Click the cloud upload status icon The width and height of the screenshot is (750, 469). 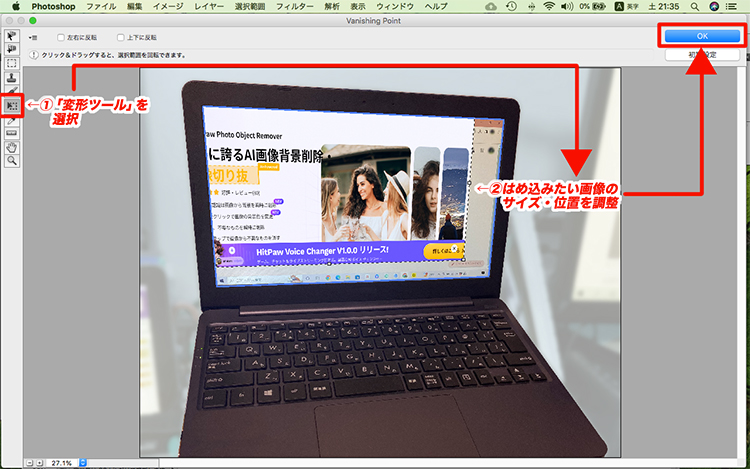(491, 6)
